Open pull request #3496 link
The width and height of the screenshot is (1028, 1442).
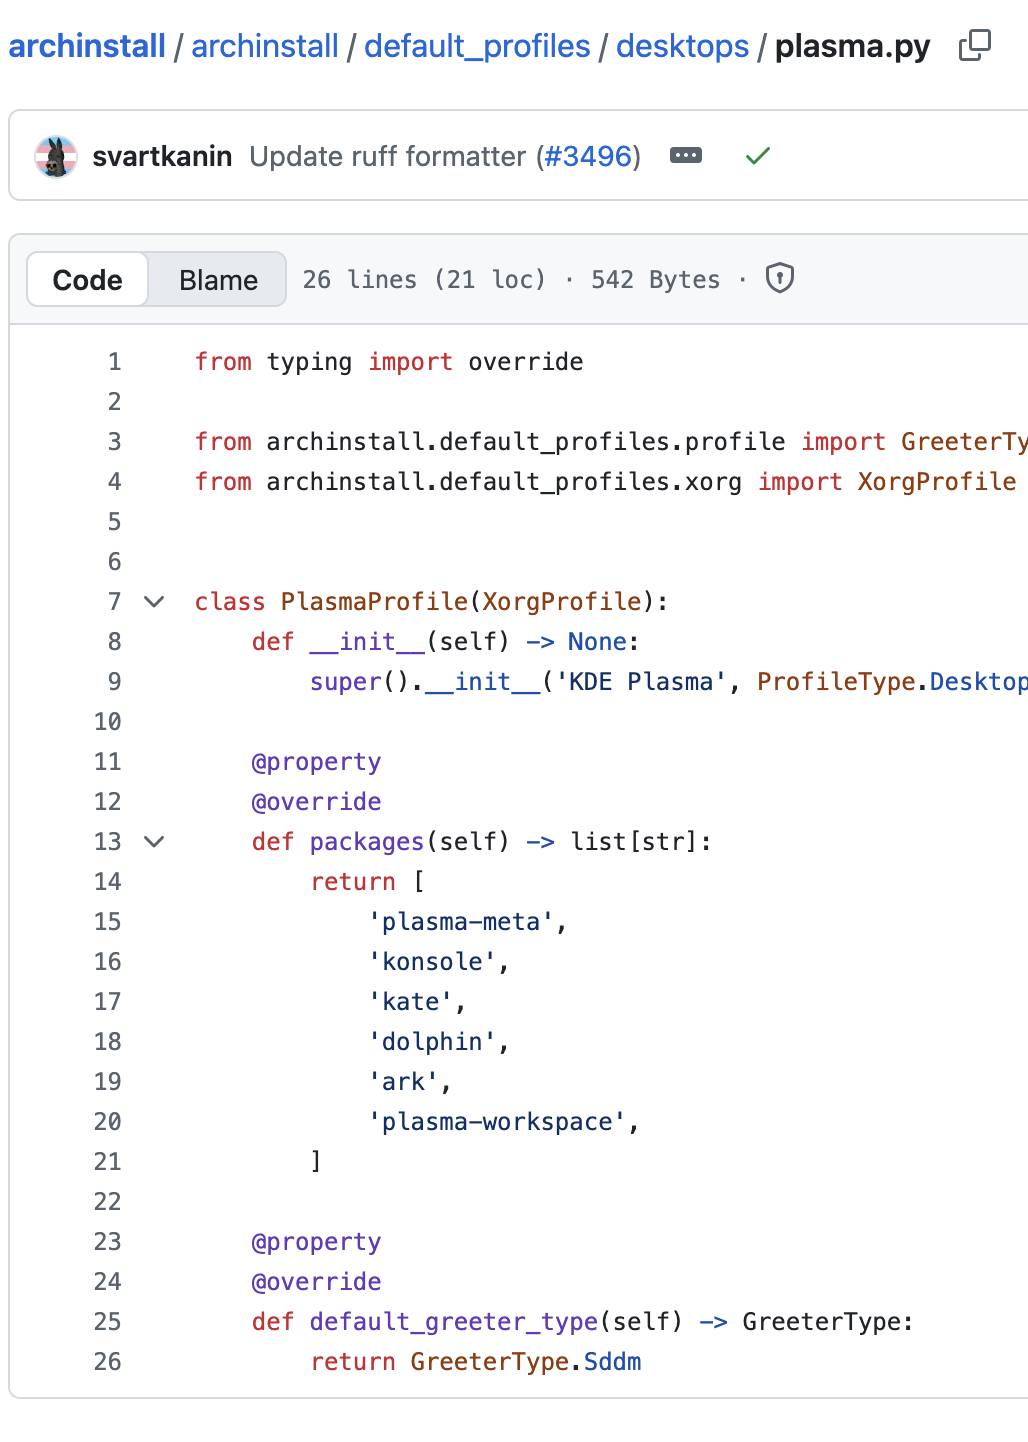click(588, 156)
